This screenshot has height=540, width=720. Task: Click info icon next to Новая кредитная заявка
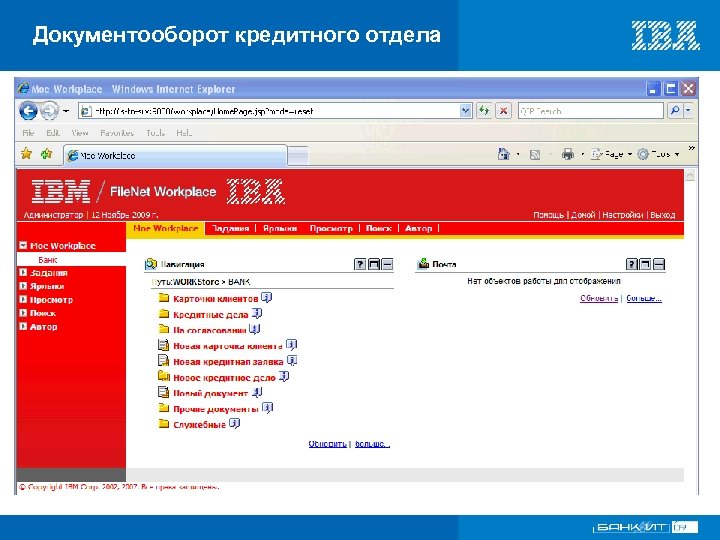[x=292, y=360]
